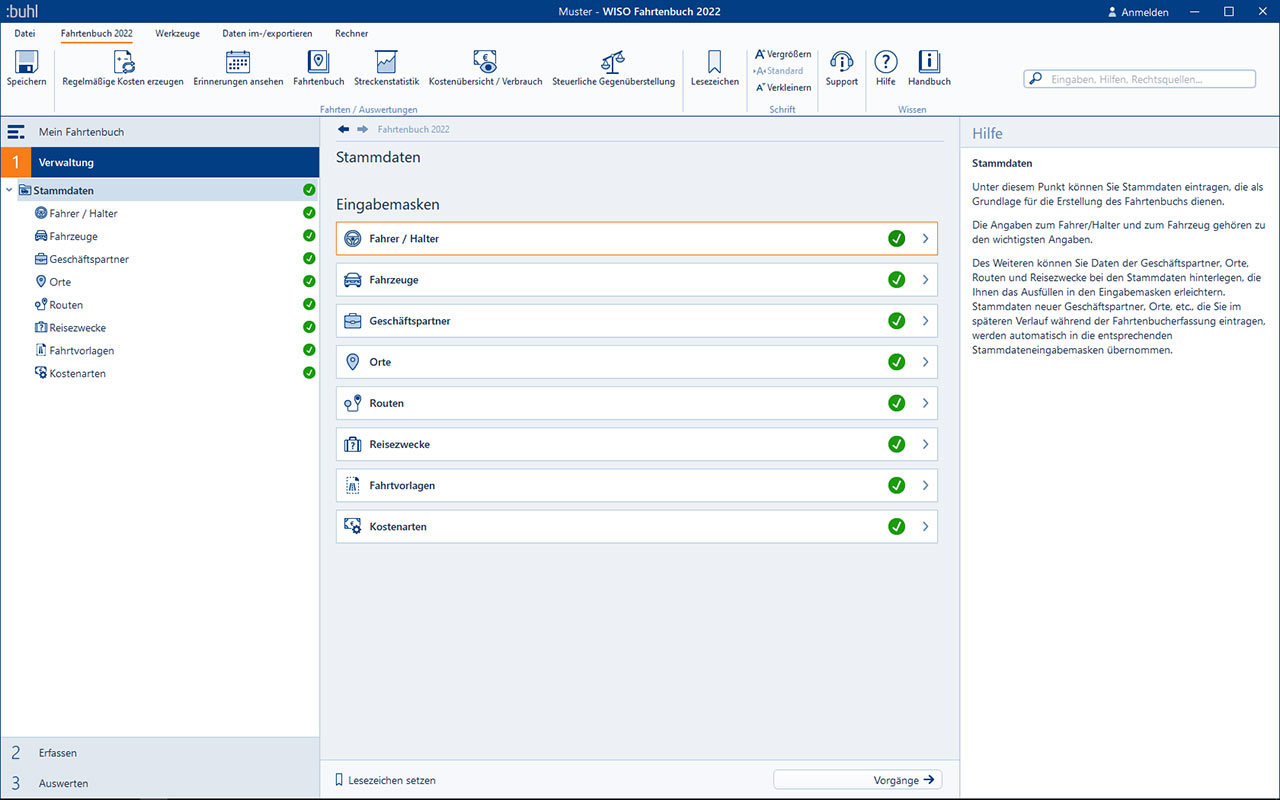
Task: Open Kostenübersicht / Verbrauch icon
Action: point(485,62)
